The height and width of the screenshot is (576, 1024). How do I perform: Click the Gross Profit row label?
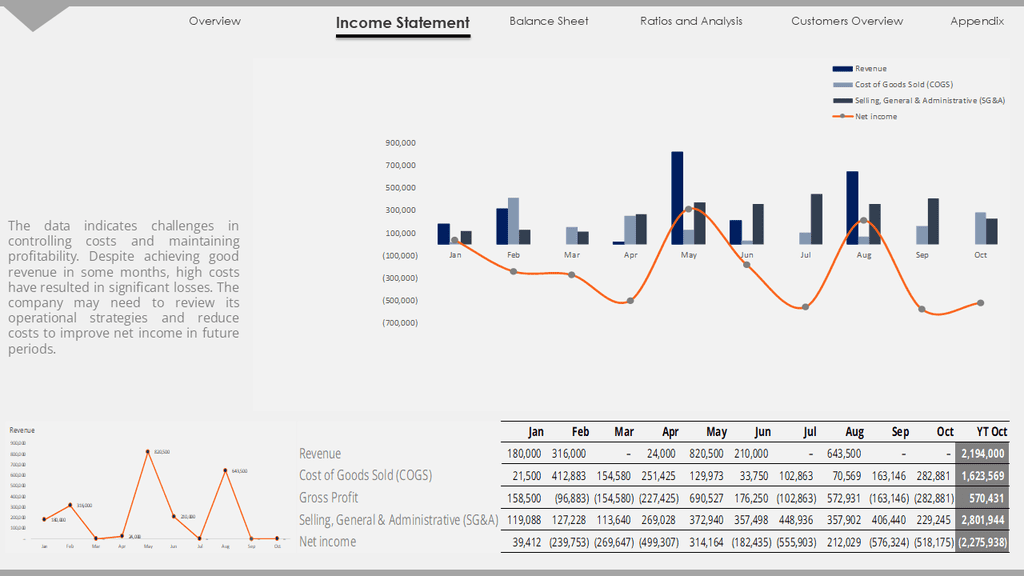pyautogui.click(x=328, y=498)
